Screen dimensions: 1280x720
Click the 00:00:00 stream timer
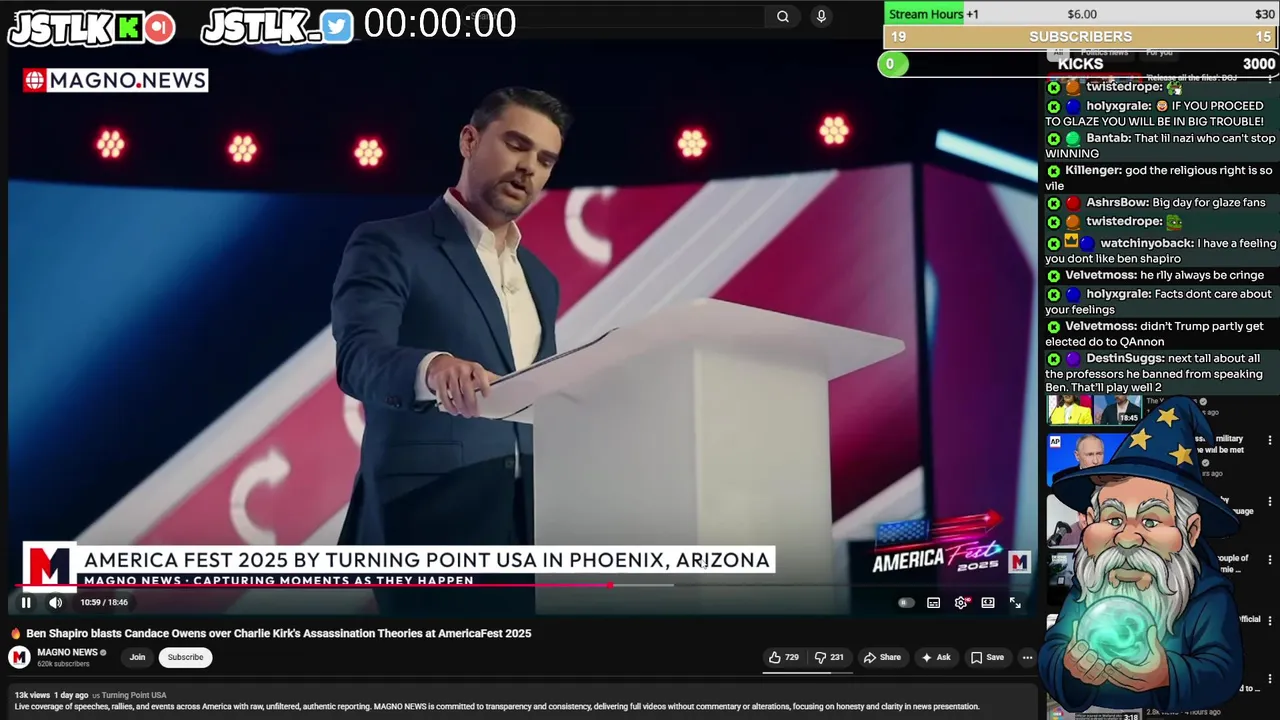pos(440,23)
